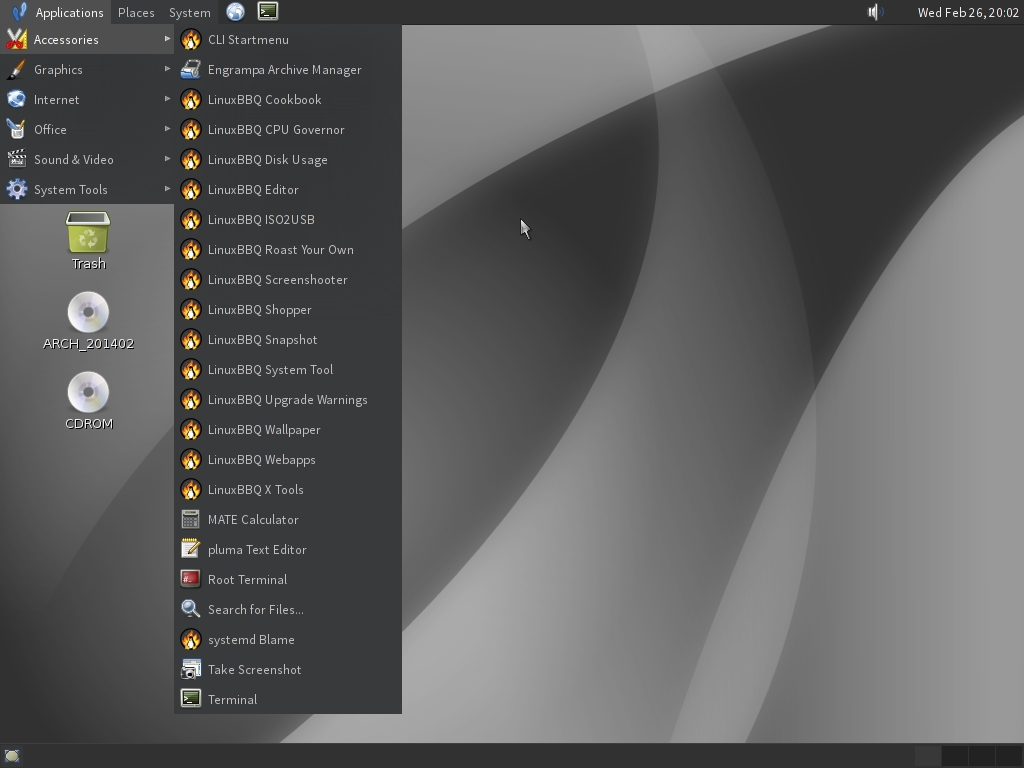This screenshot has width=1024, height=768.
Task: Open LinuxBBQ System Tool
Action: tap(288, 370)
